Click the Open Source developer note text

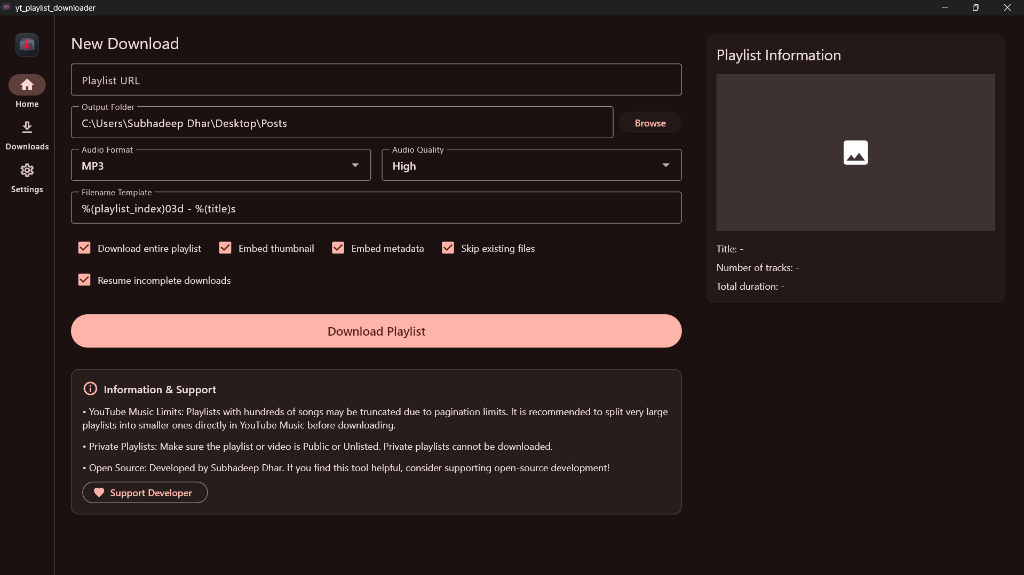(x=346, y=468)
